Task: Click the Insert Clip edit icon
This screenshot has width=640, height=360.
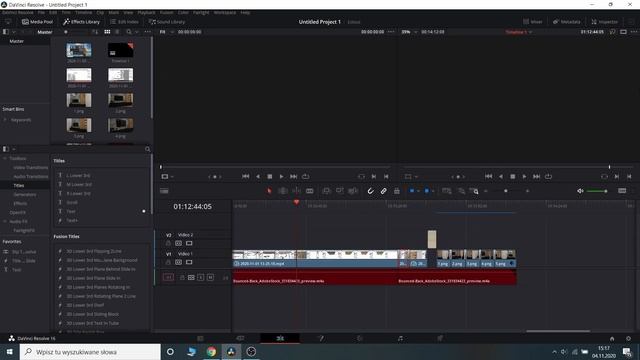Action: [326, 191]
